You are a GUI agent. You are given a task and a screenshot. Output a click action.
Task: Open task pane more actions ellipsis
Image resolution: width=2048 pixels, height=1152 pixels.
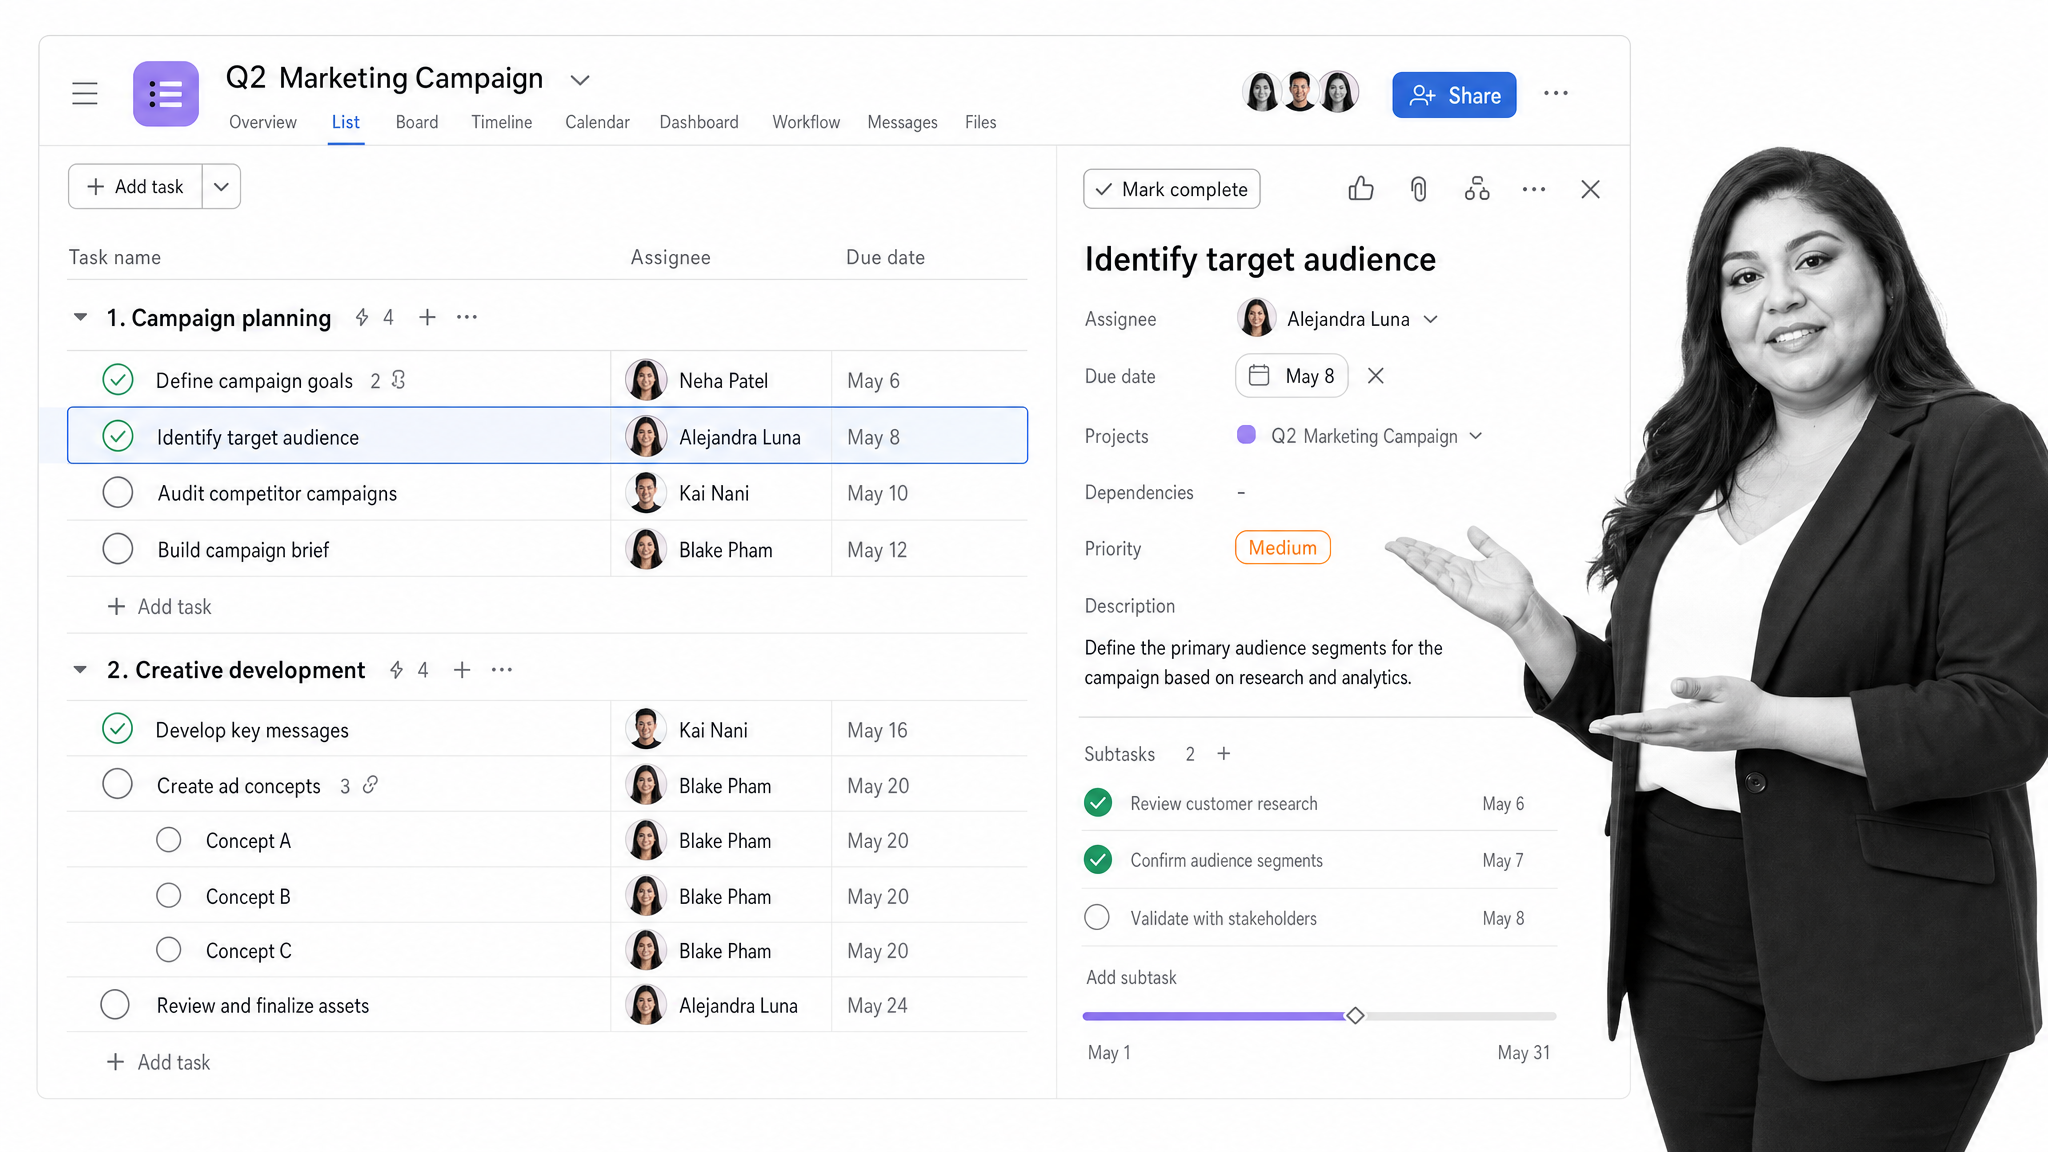coord(1534,189)
